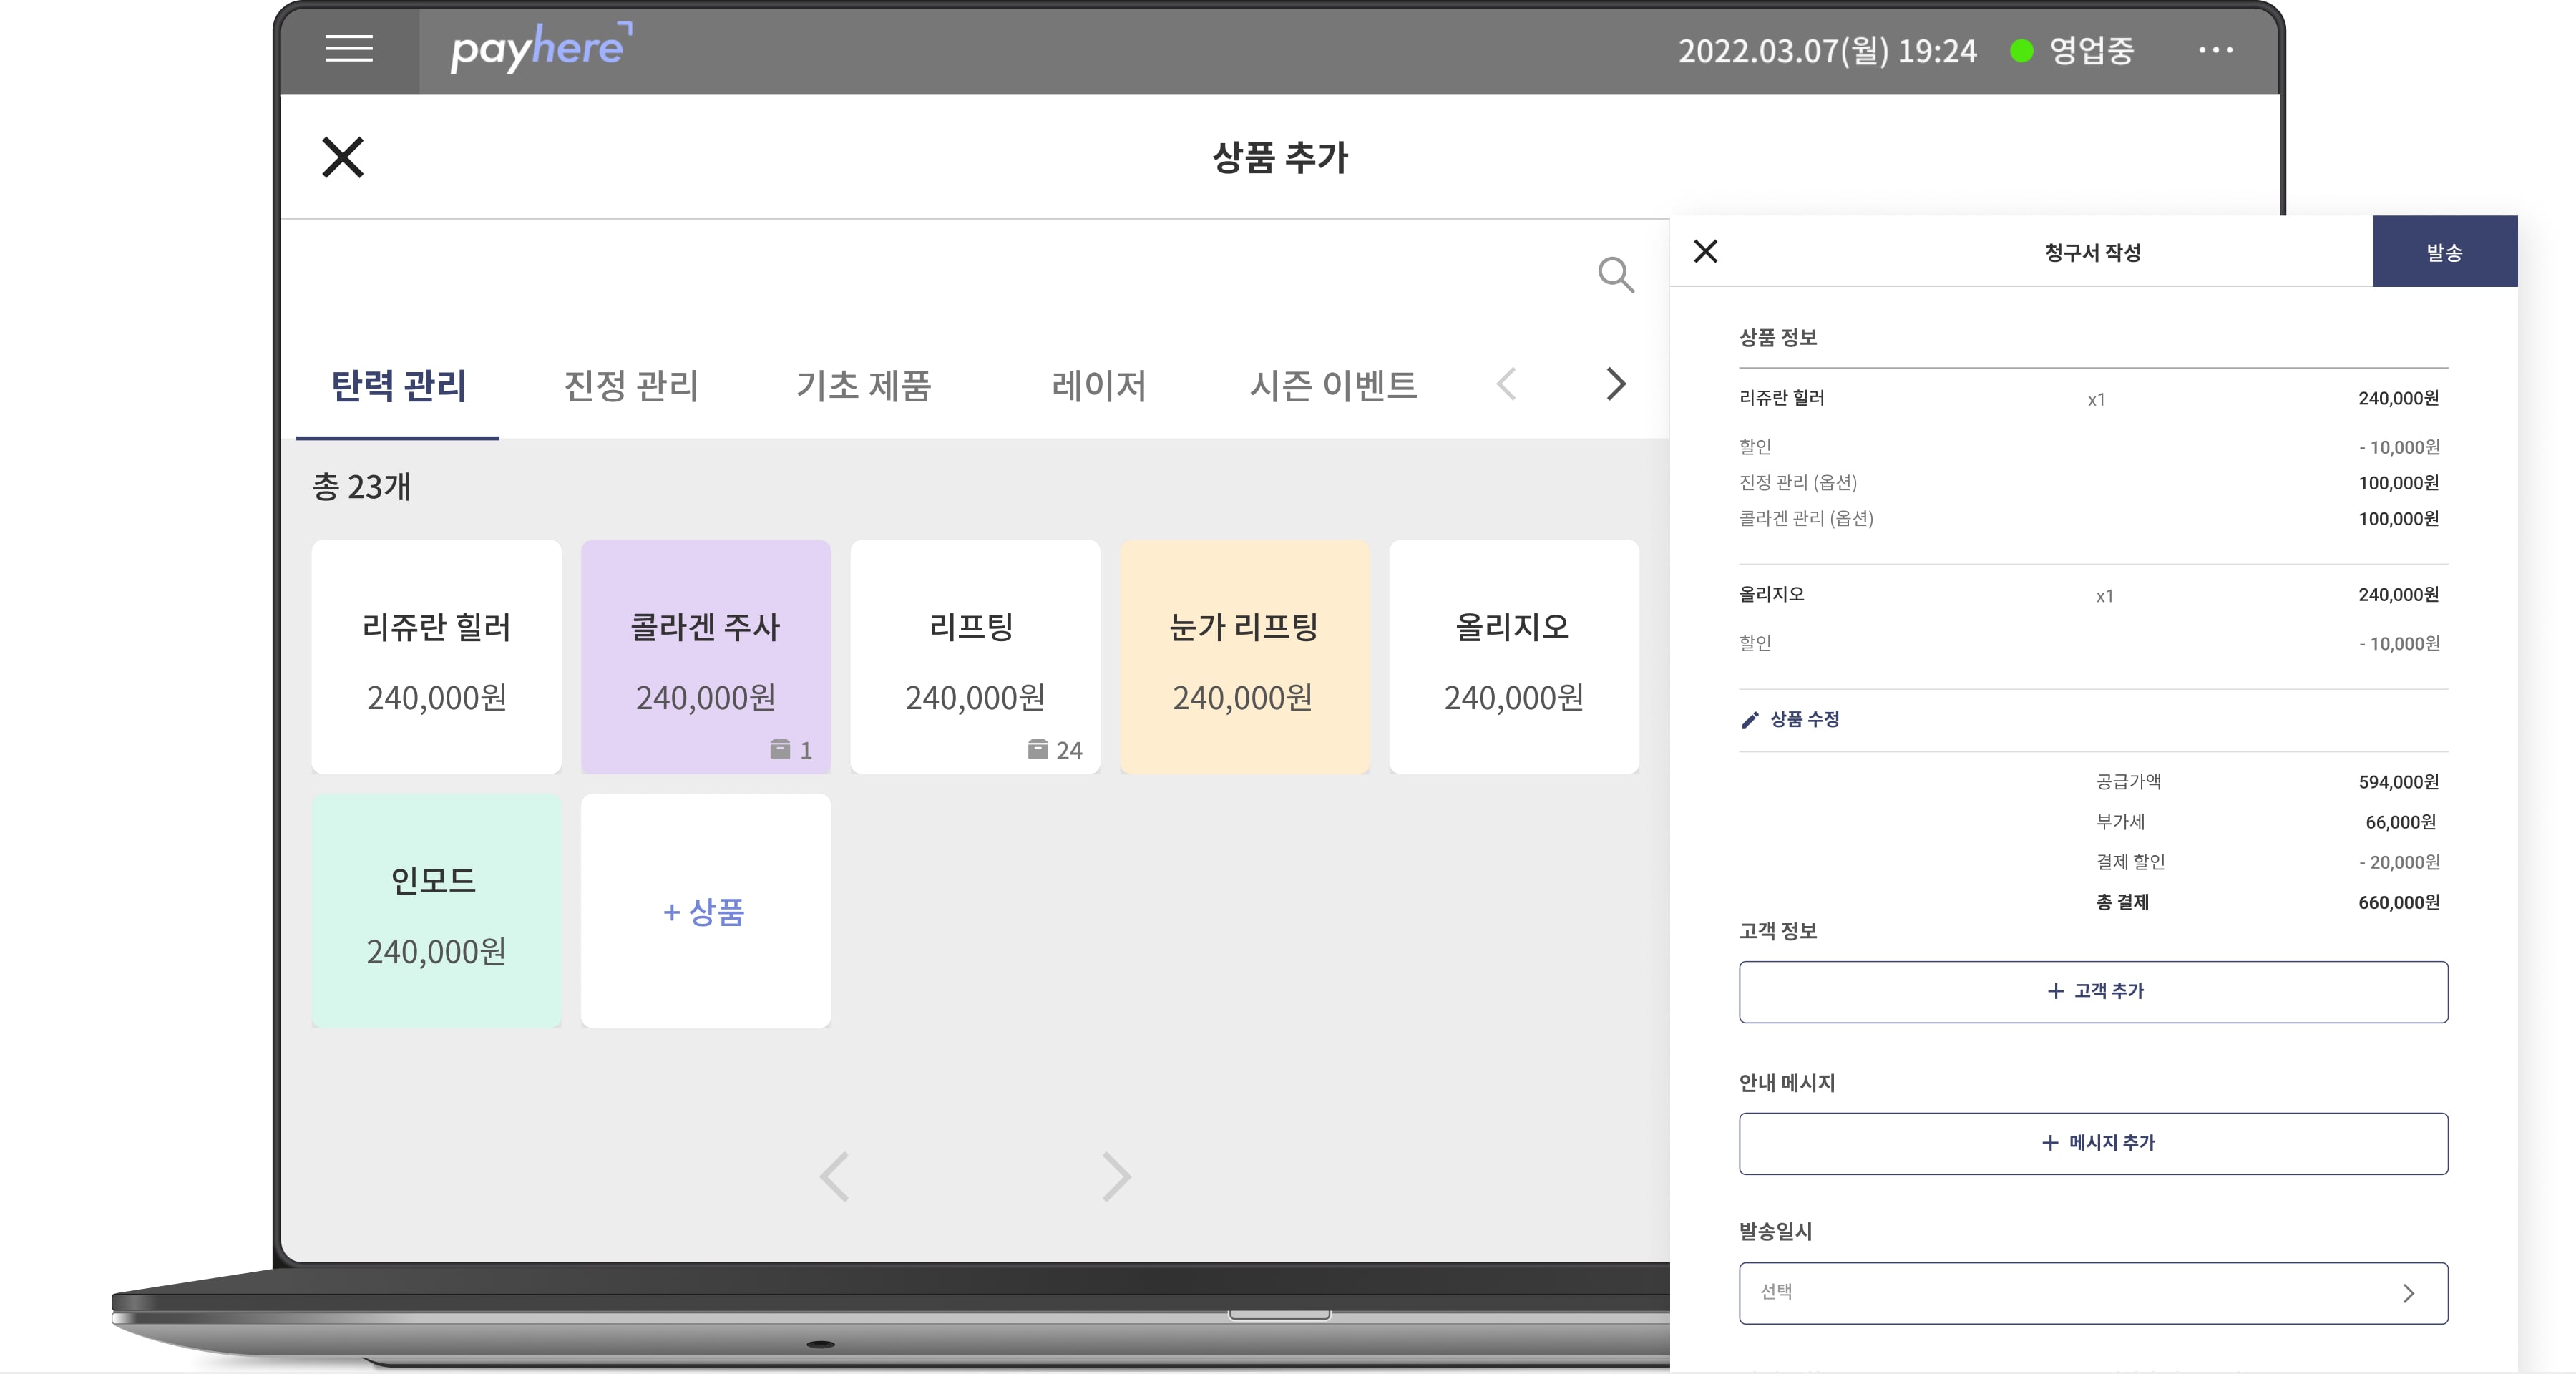Select the 탄력 관리 tab

(398, 386)
